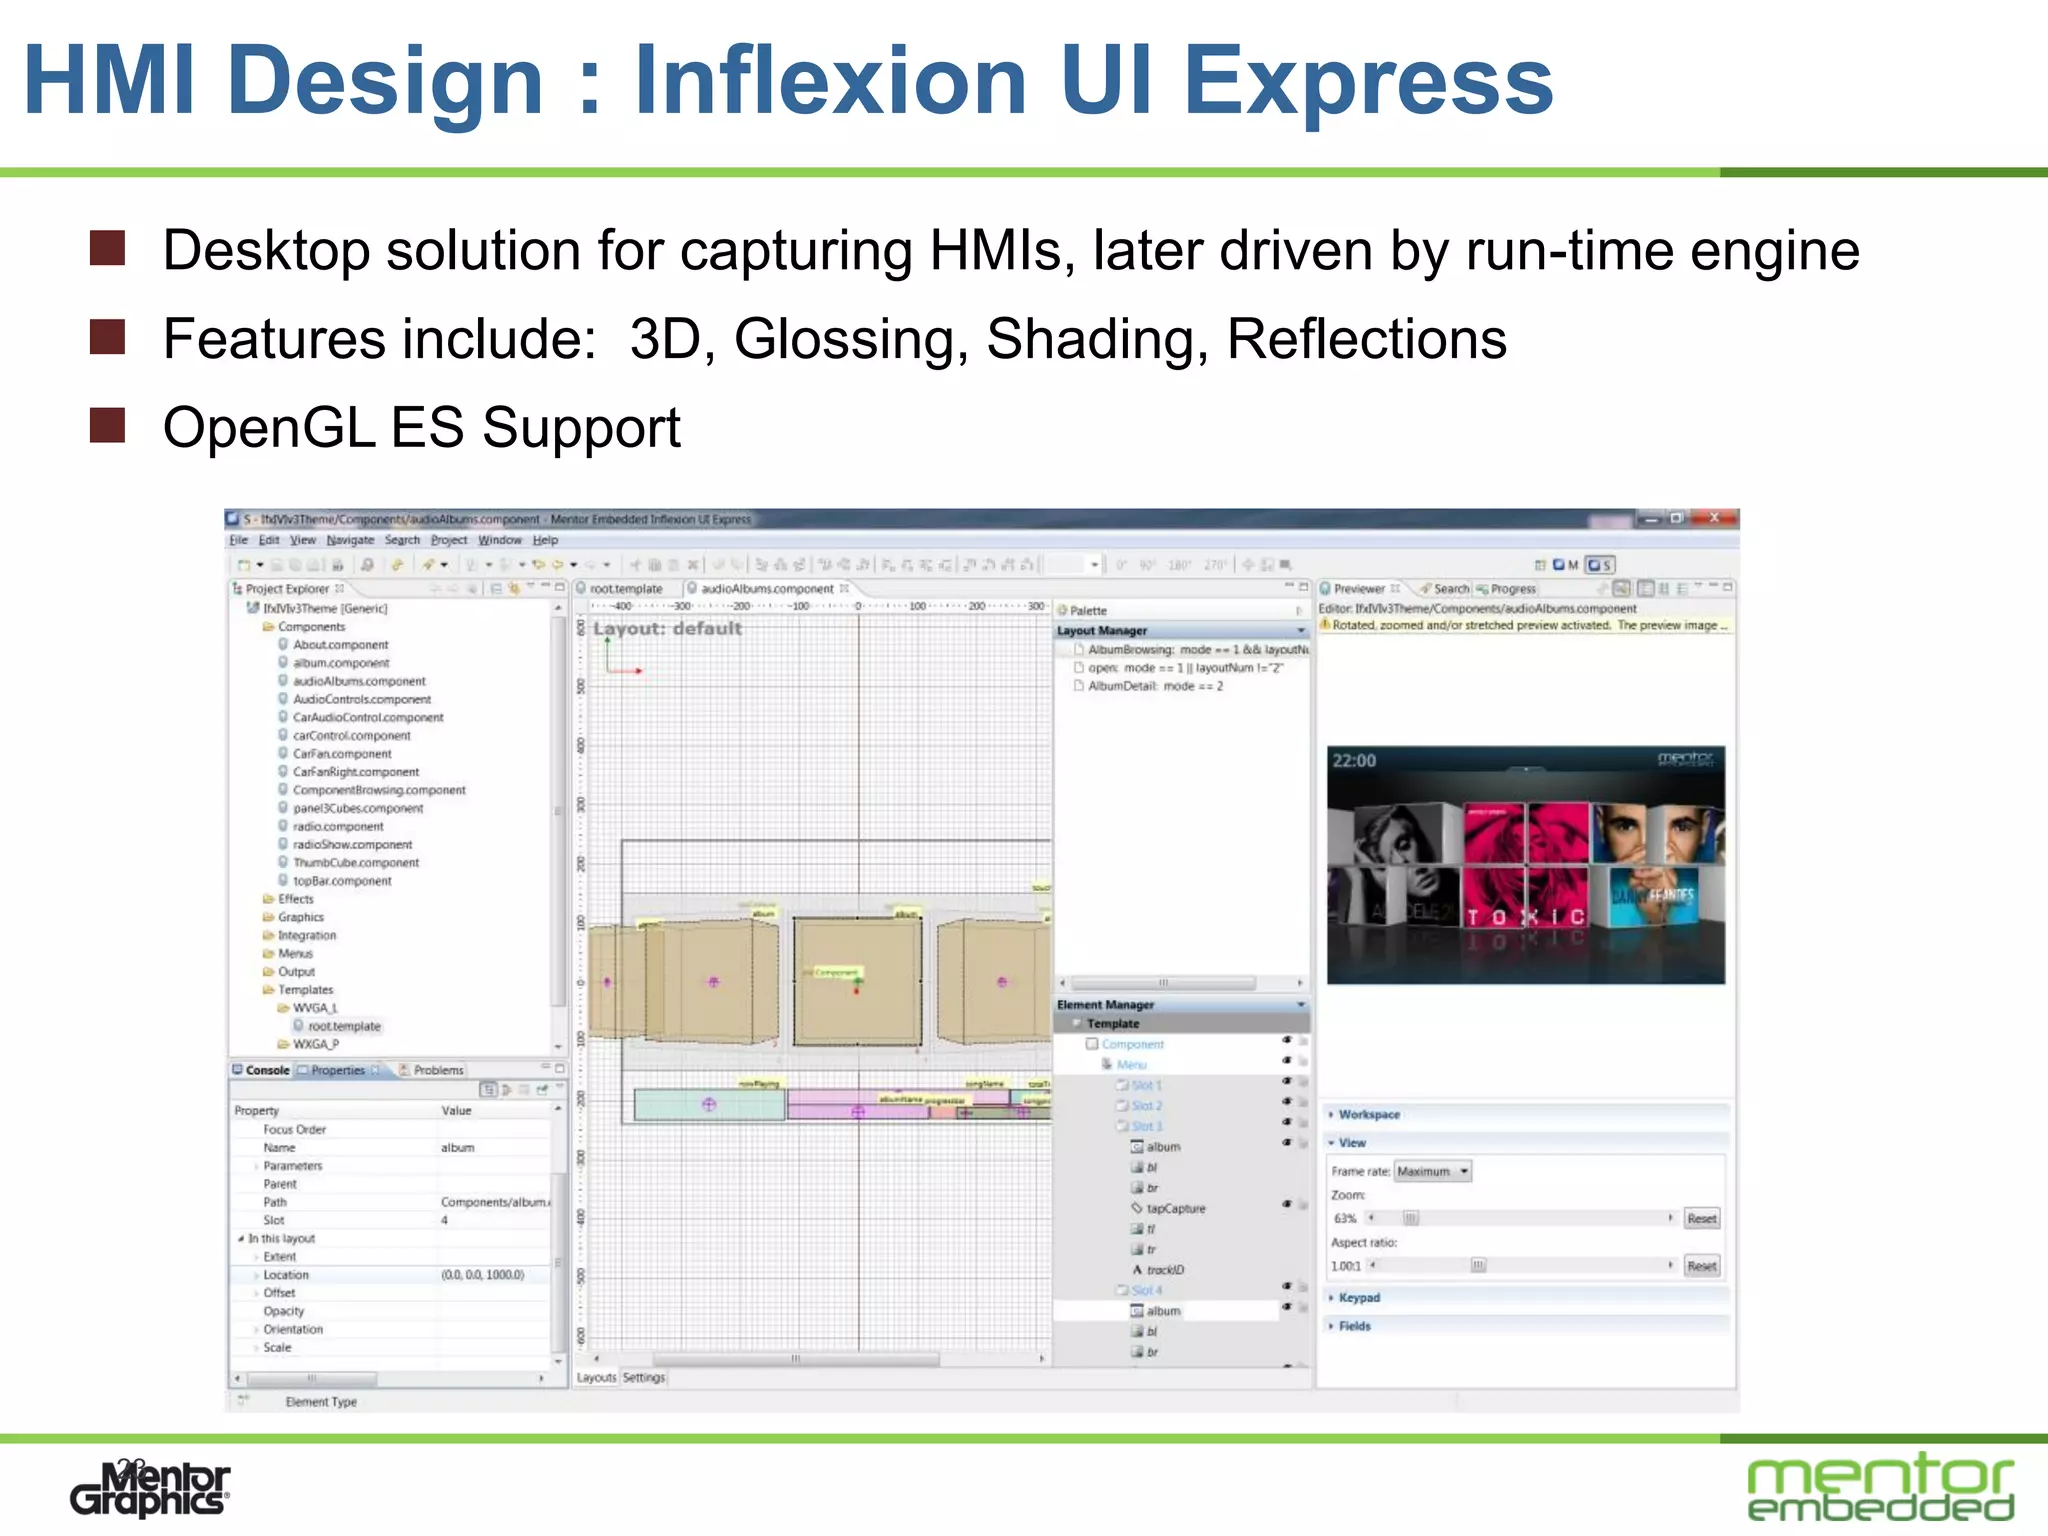Click the 90° rotation toolbar item

1148,565
